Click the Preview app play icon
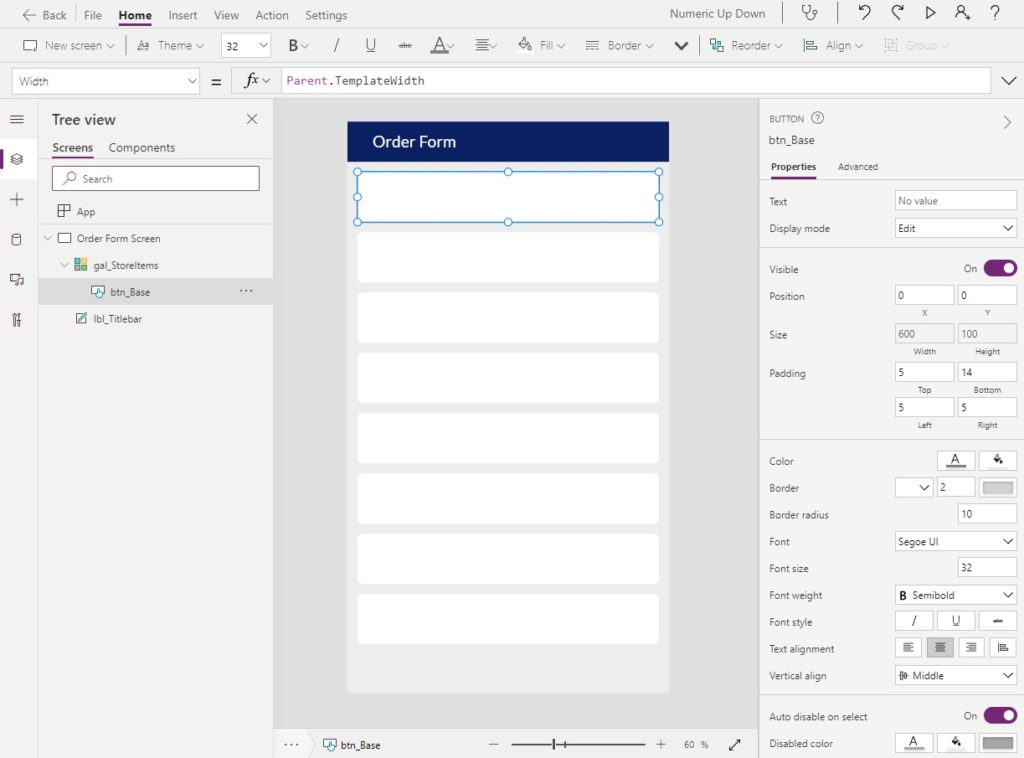 [930, 12]
